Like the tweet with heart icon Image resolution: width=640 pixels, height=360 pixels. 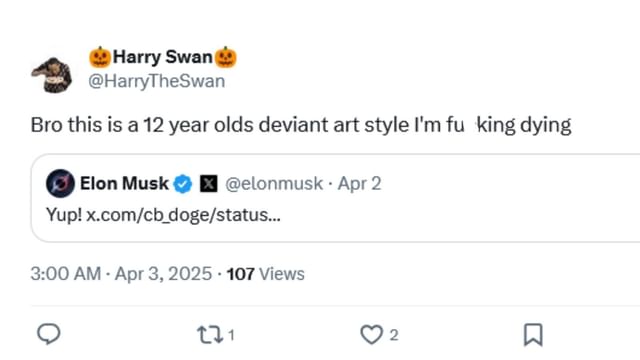[371, 335]
